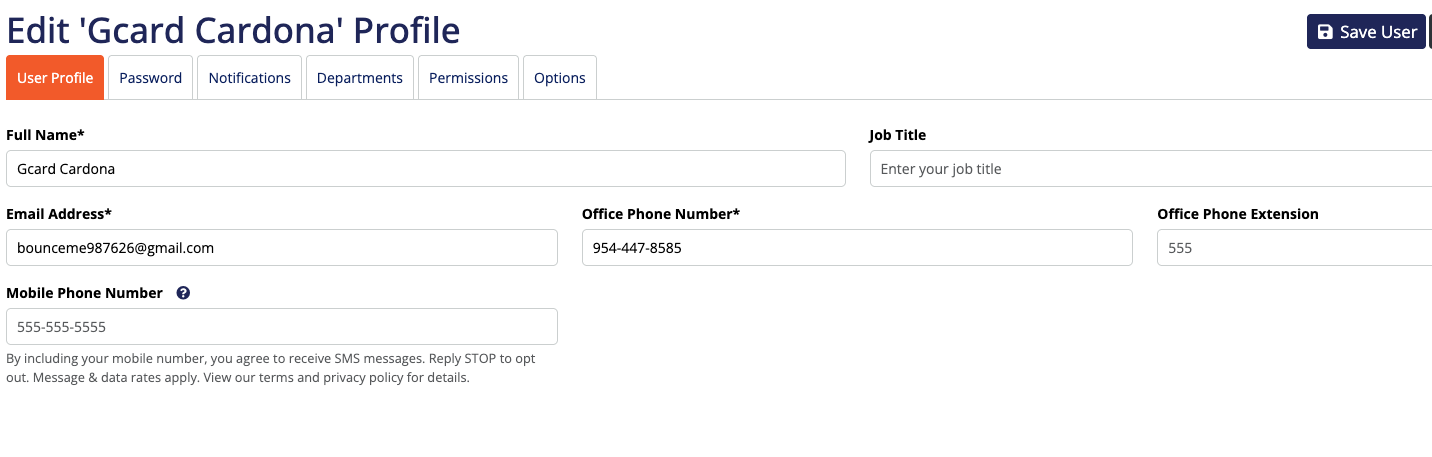
Task: Open the Permissions tab
Action: (469, 78)
